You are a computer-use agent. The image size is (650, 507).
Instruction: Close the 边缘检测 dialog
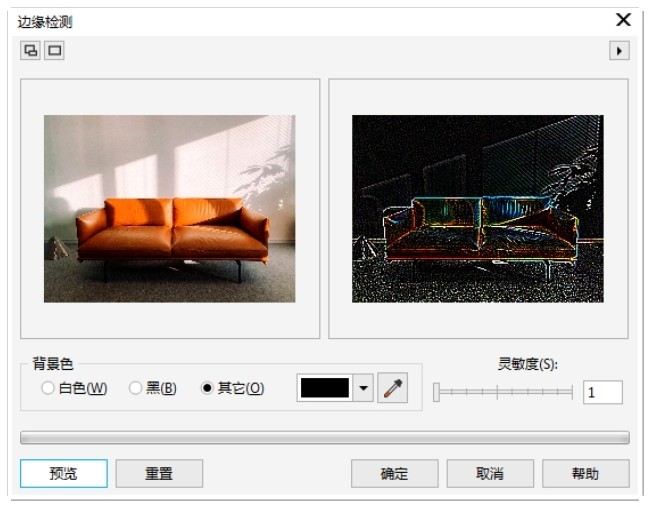tap(623, 19)
